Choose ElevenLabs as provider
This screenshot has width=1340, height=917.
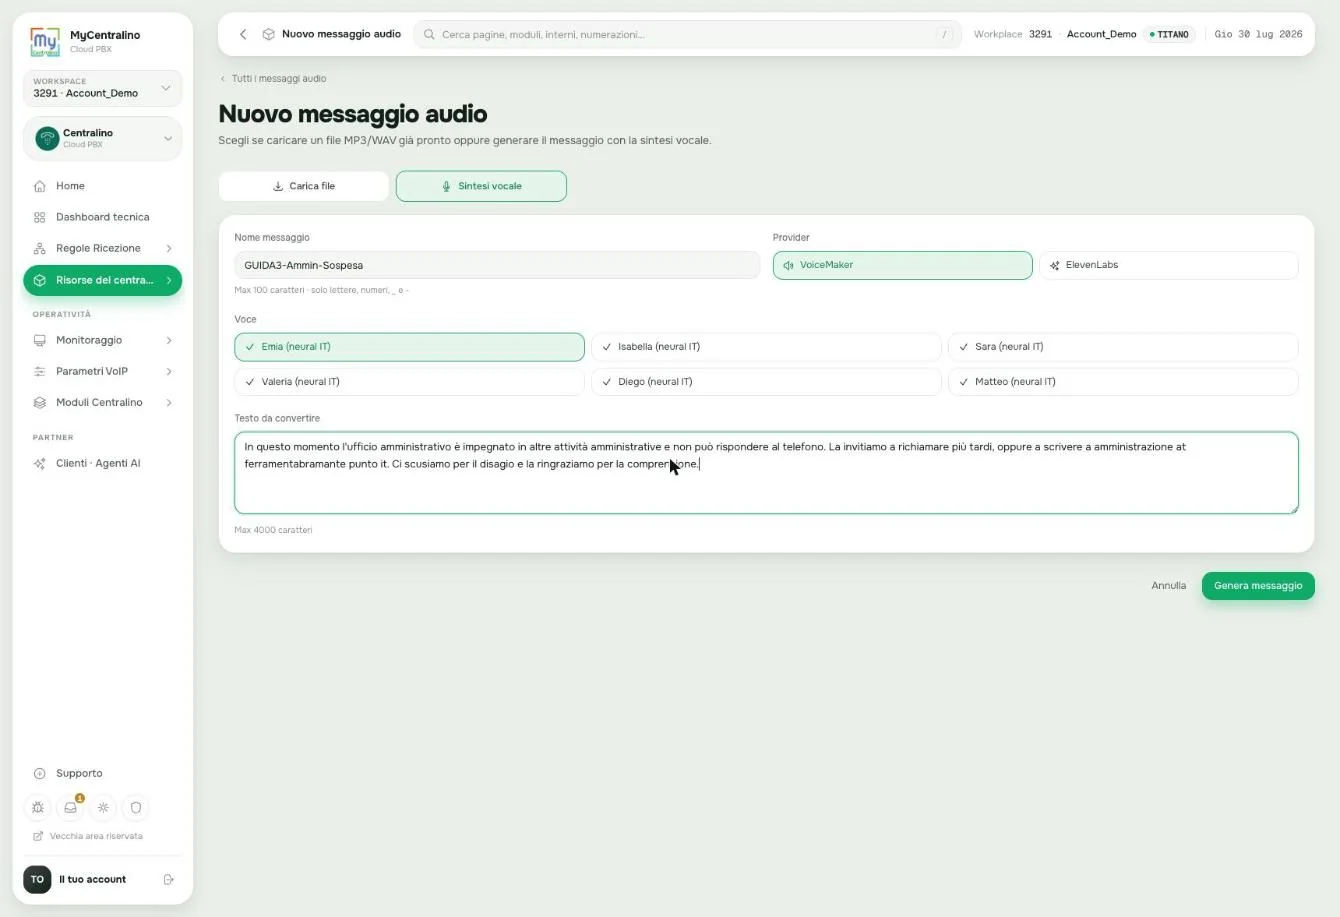tap(1168, 265)
